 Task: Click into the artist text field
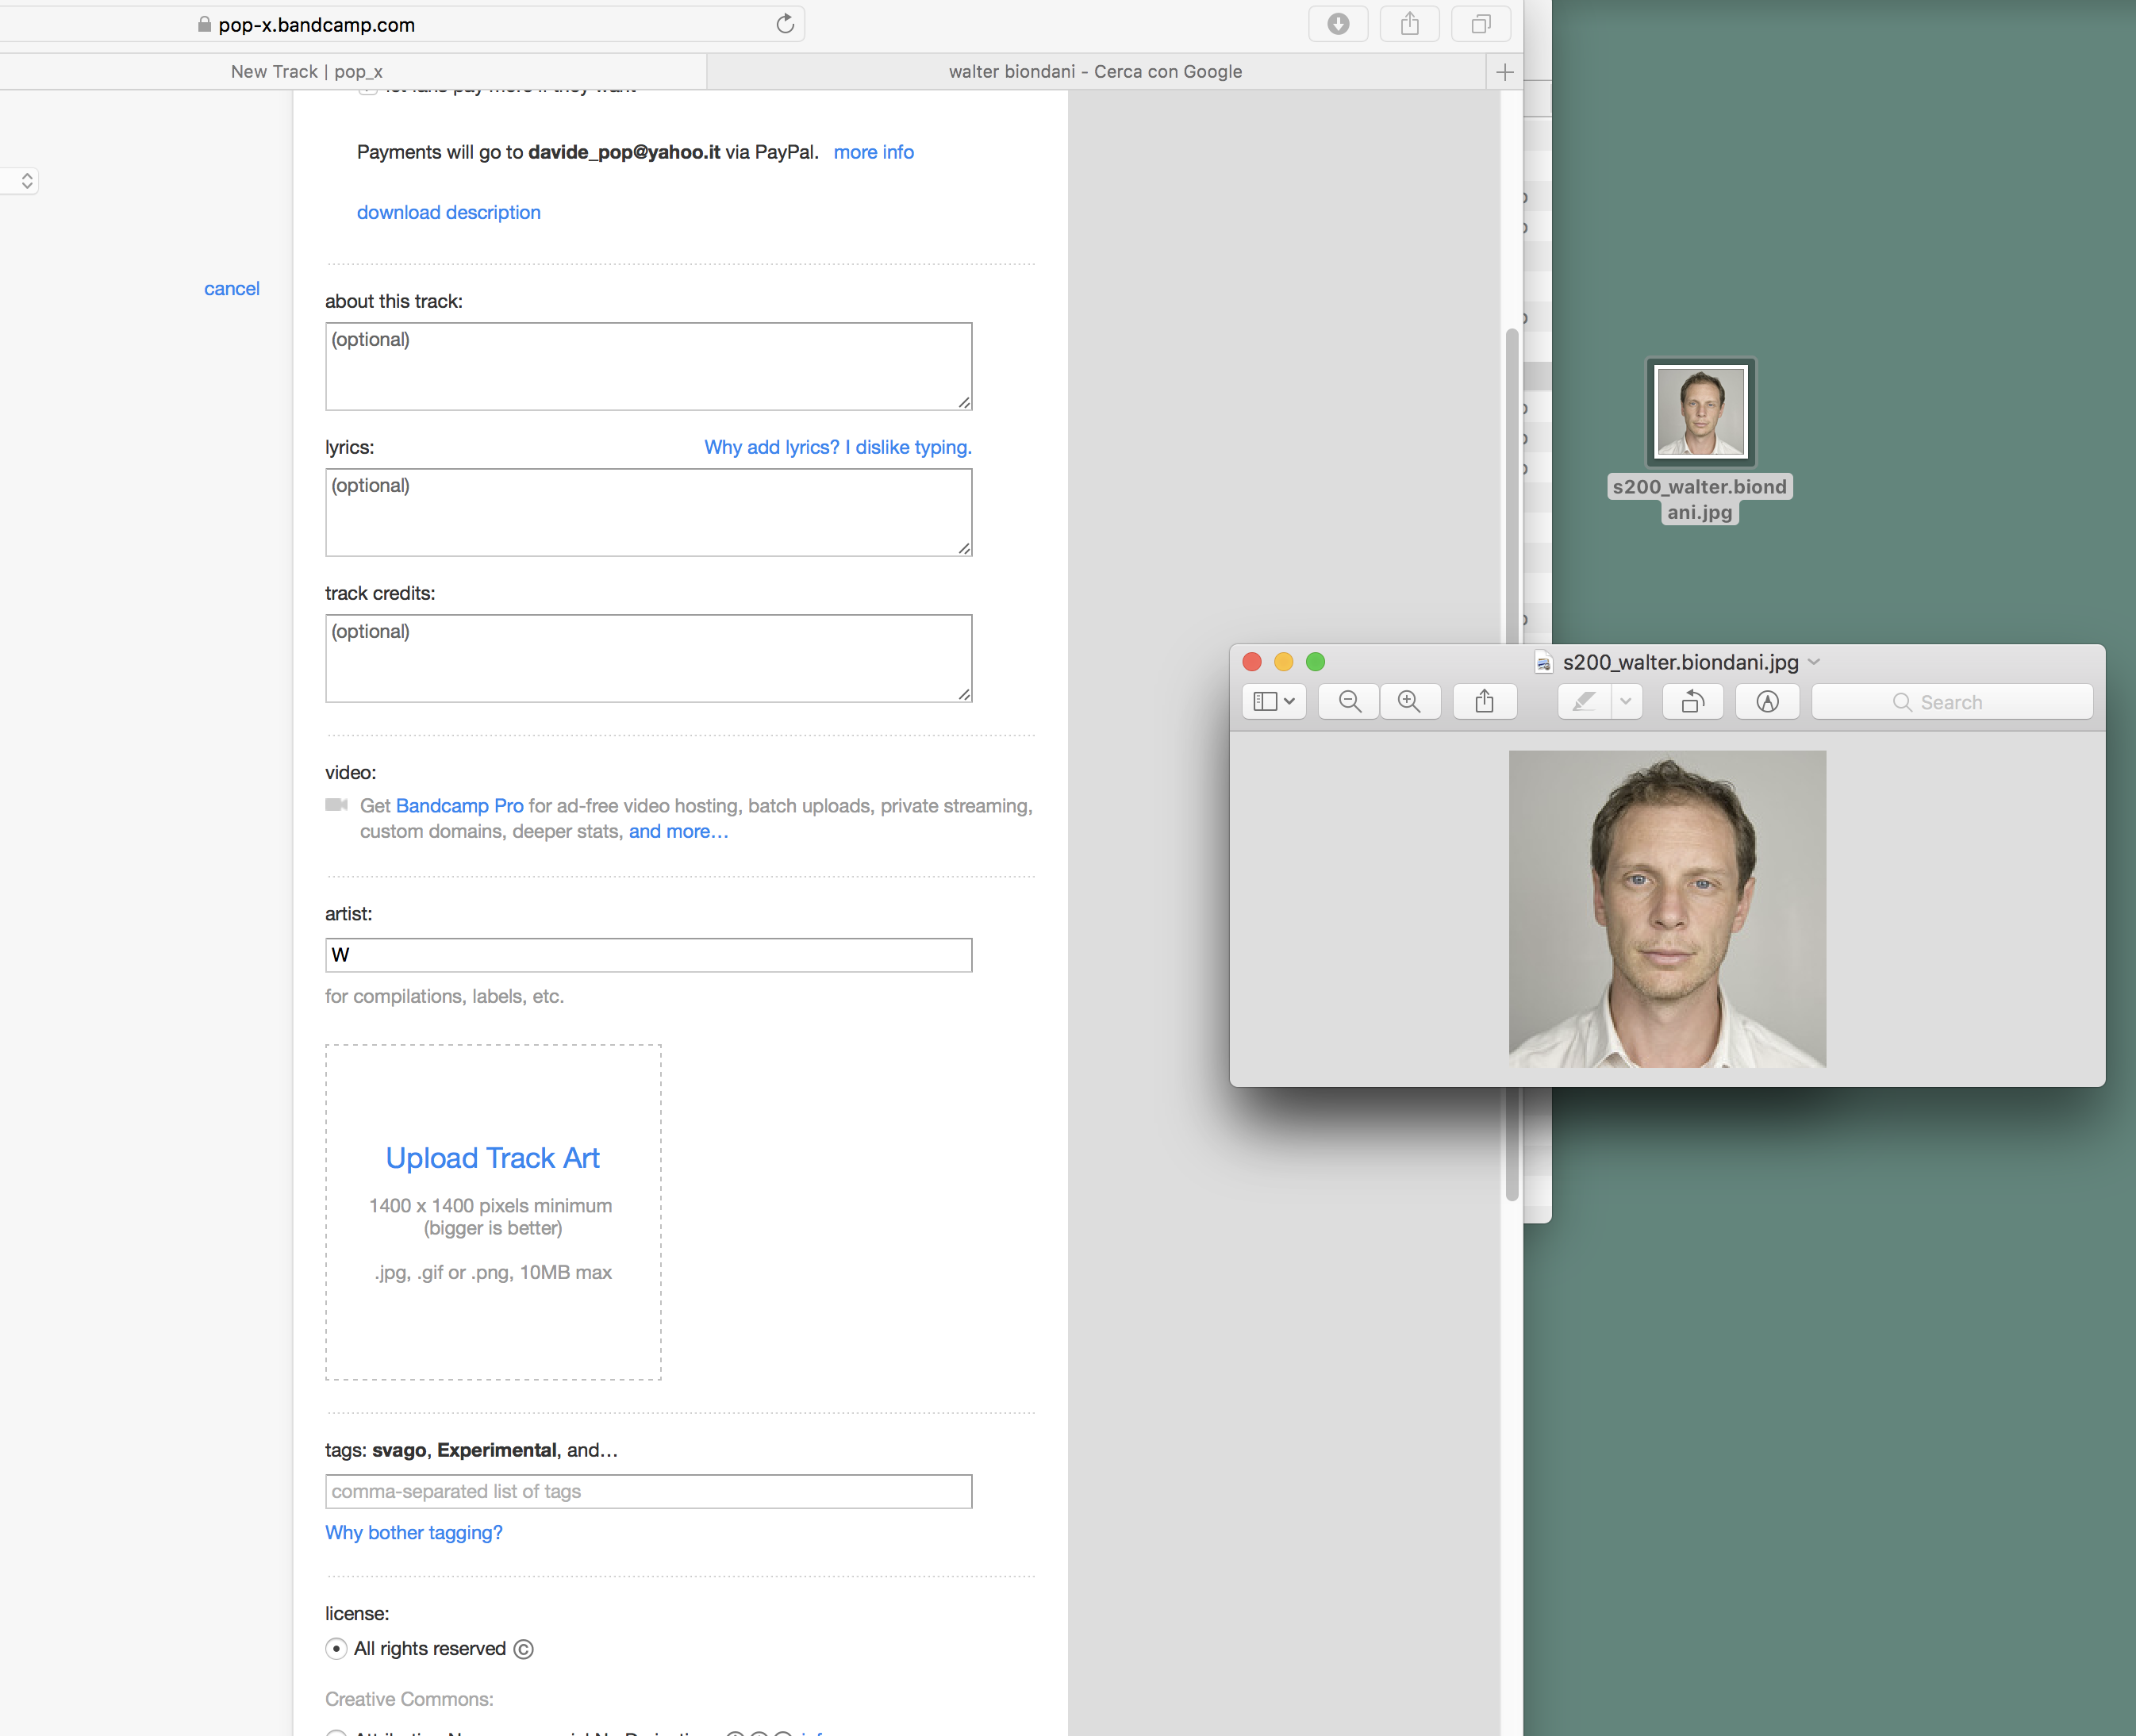[648, 955]
